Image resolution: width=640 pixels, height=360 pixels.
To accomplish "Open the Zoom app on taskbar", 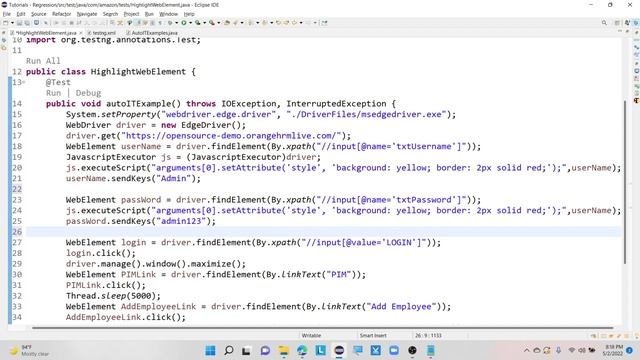I will click(x=394, y=351).
